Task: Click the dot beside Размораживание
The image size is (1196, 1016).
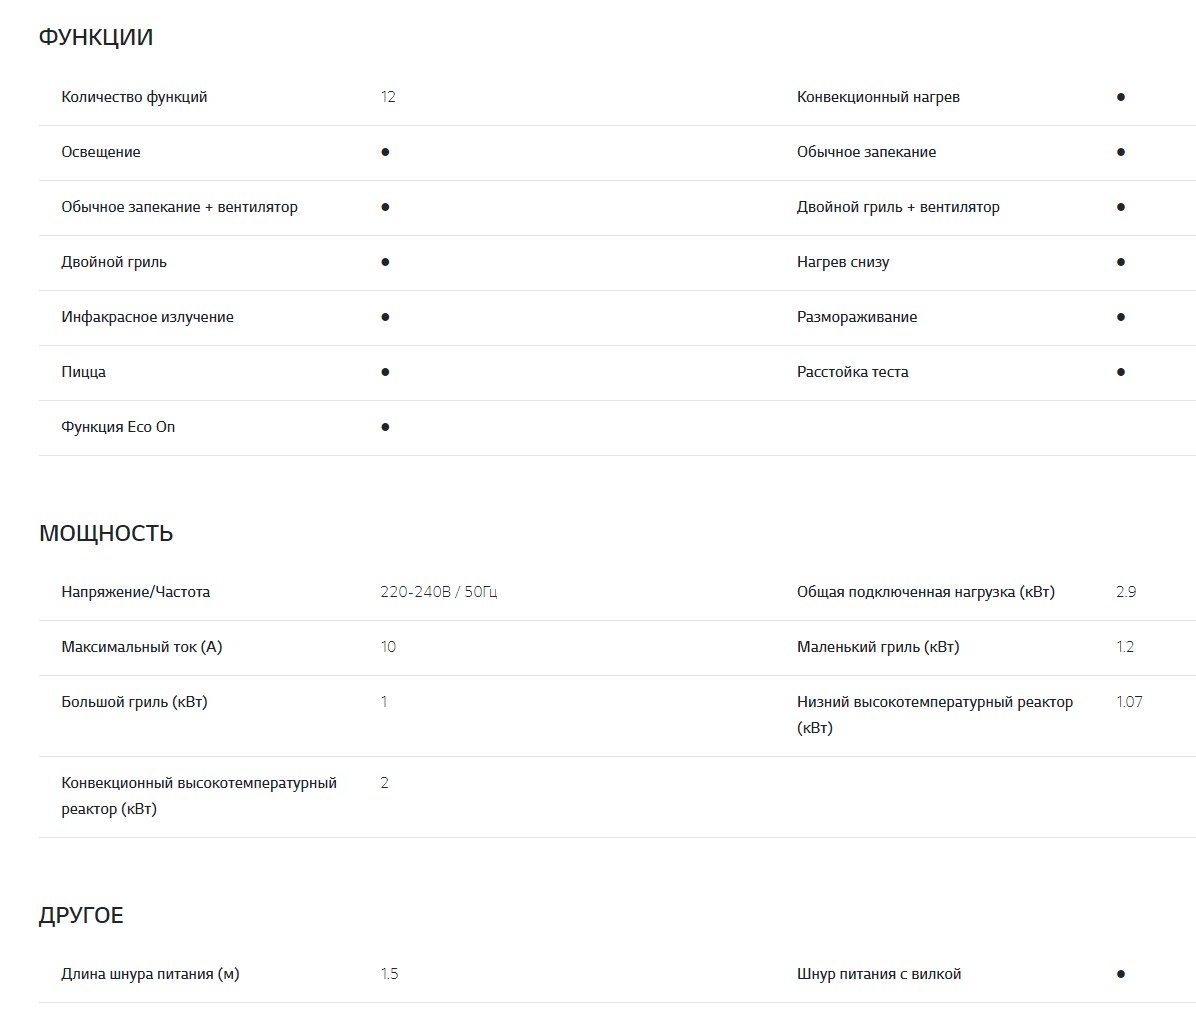Action: (1120, 317)
